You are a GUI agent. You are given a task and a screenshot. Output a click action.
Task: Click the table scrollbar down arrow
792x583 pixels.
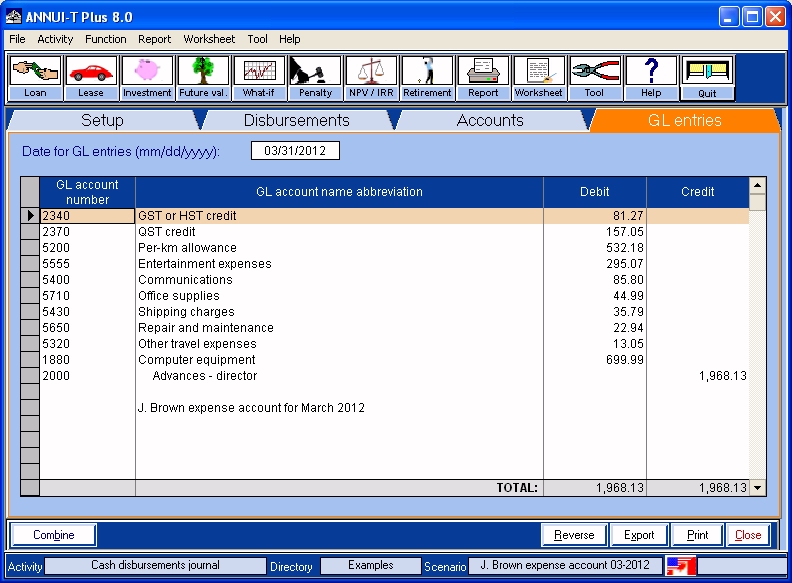pyautogui.click(x=757, y=488)
